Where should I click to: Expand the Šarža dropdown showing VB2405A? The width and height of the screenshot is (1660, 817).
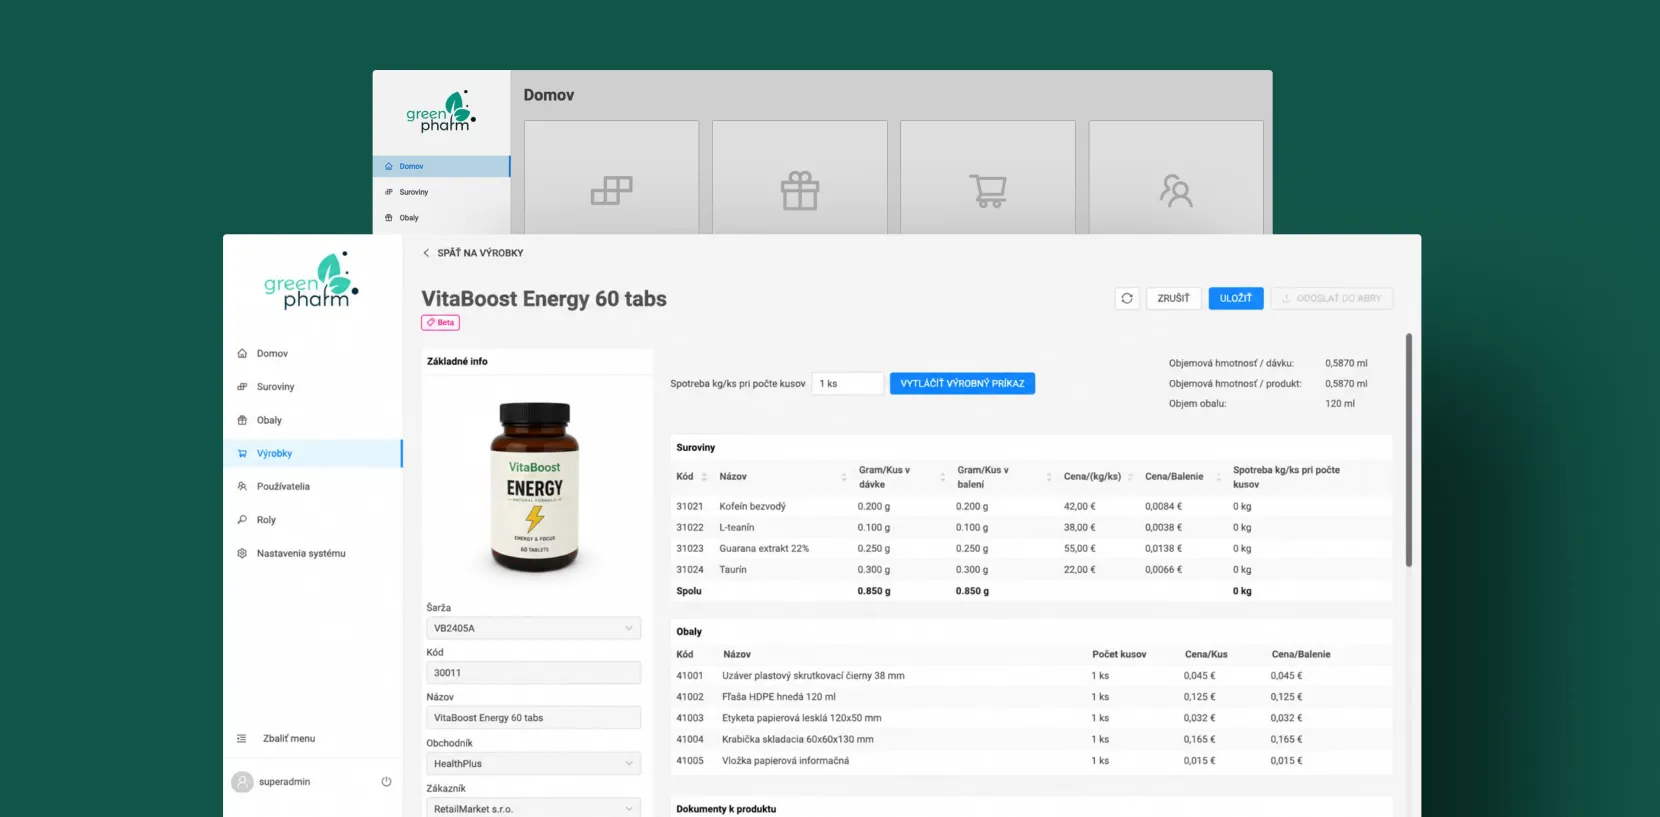pos(533,628)
